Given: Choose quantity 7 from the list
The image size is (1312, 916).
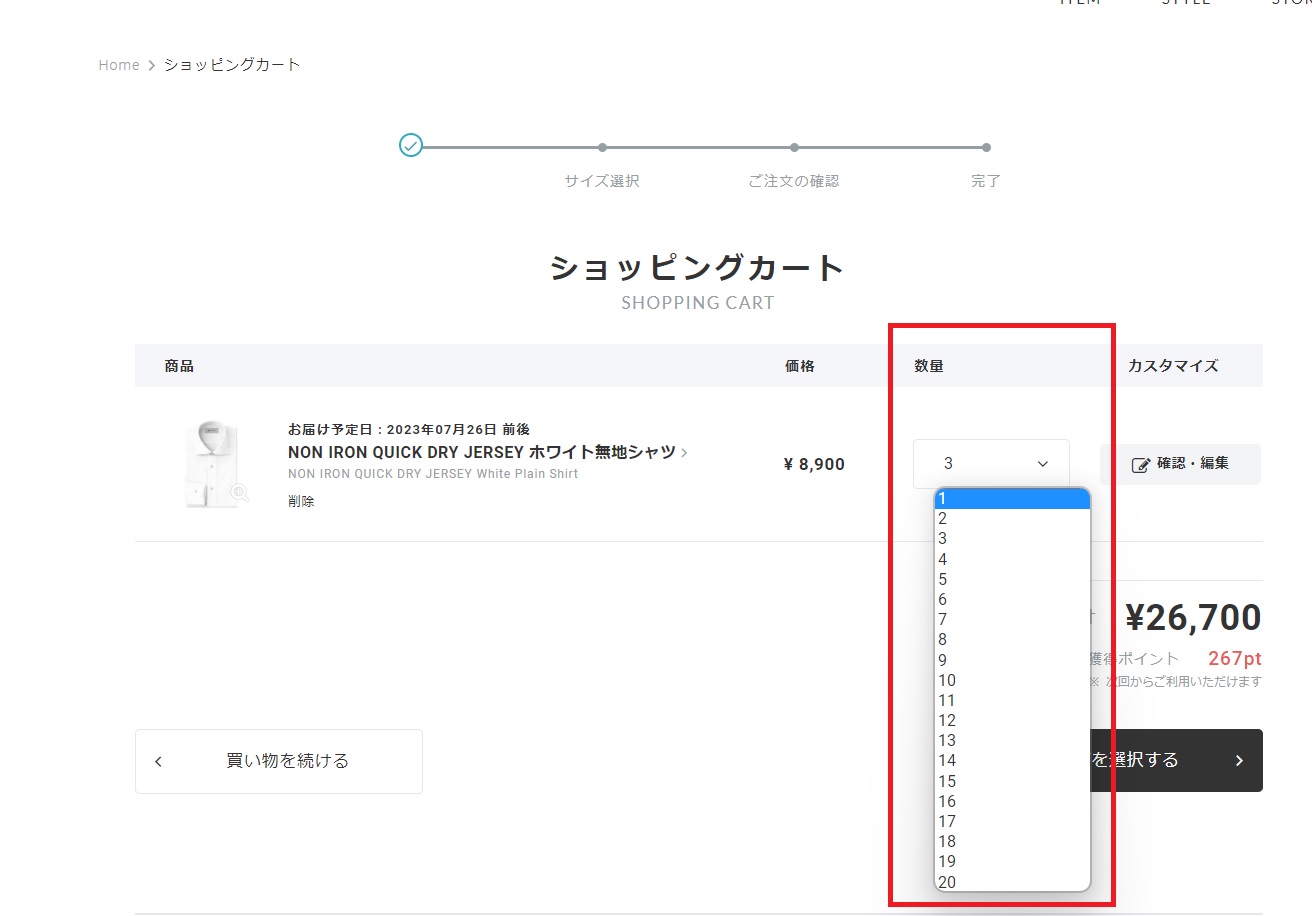Looking at the screenshot, I should pos(1012,619).
